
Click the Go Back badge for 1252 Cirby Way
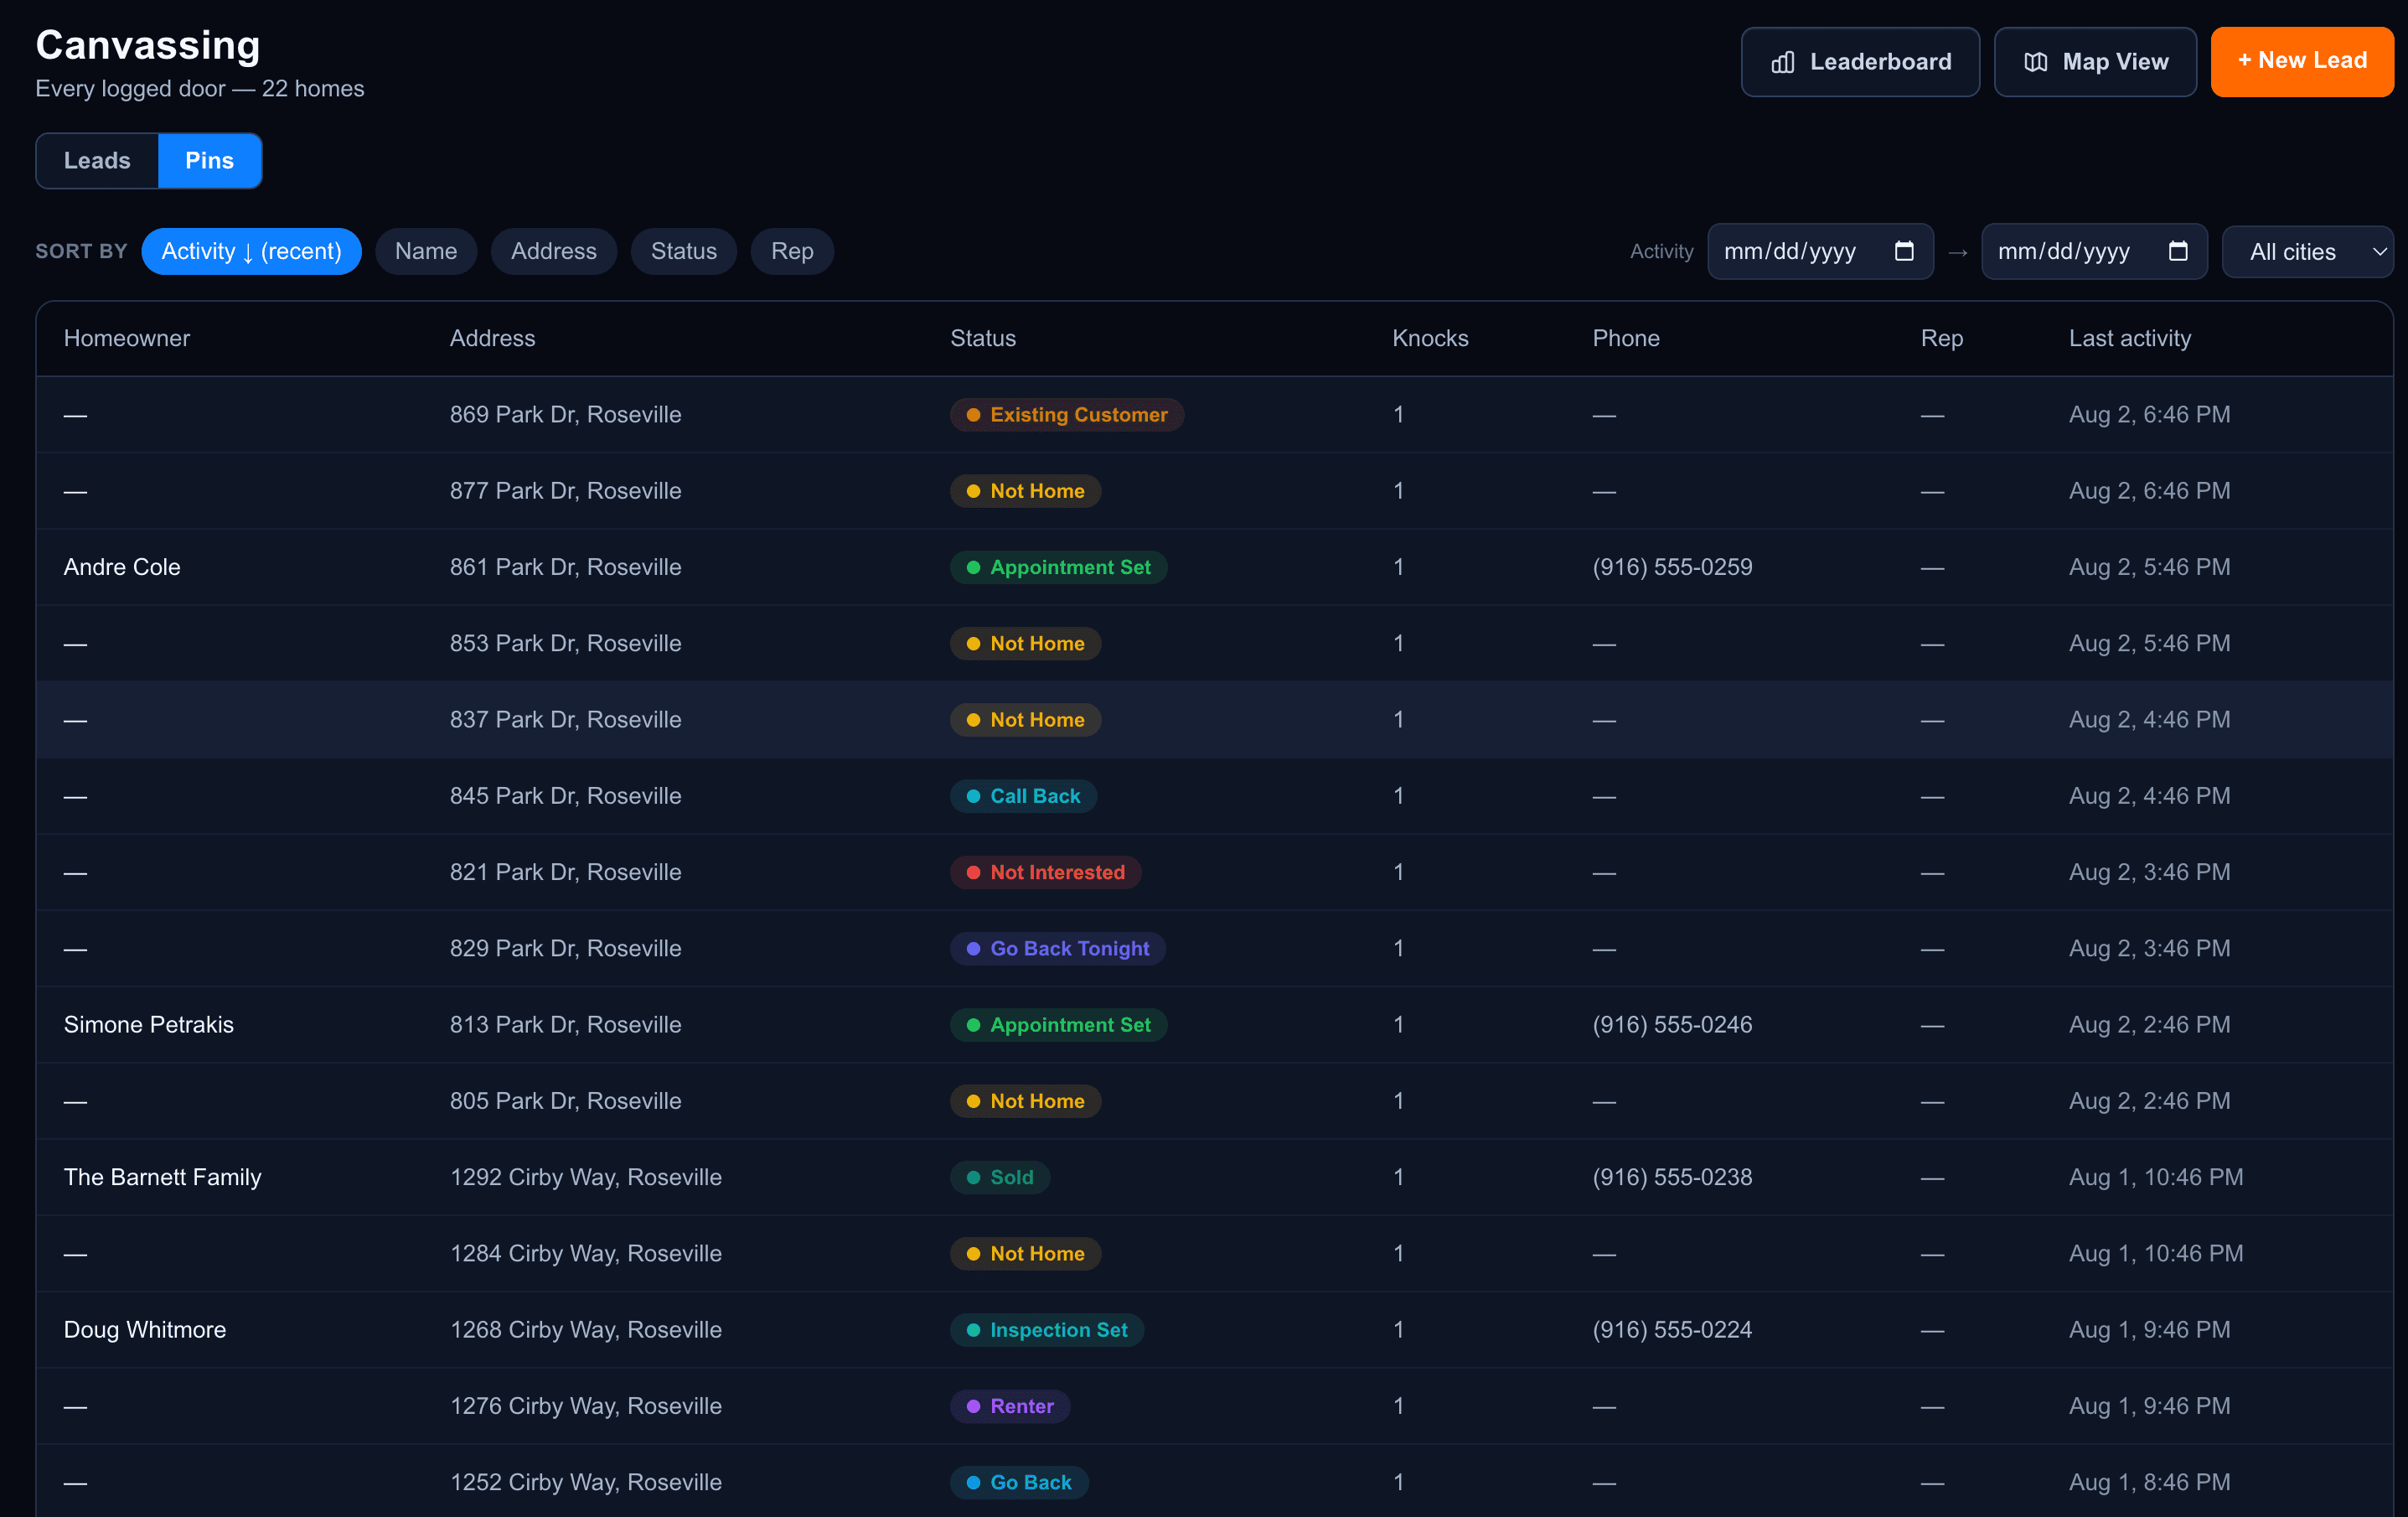pos(1019,1482)
